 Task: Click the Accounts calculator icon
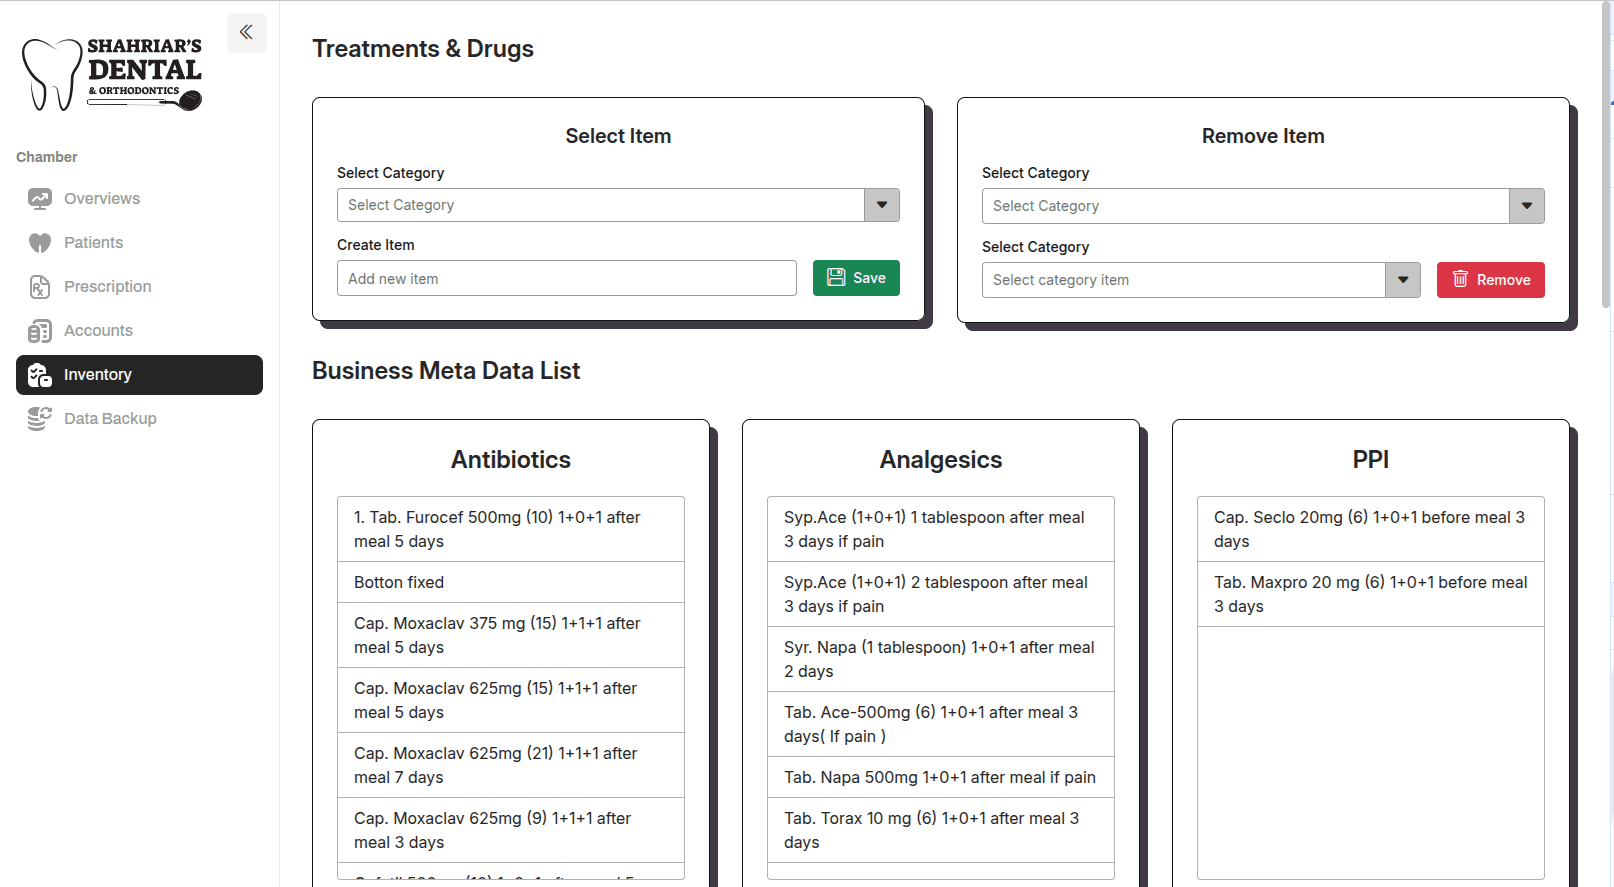click(40, 331)
